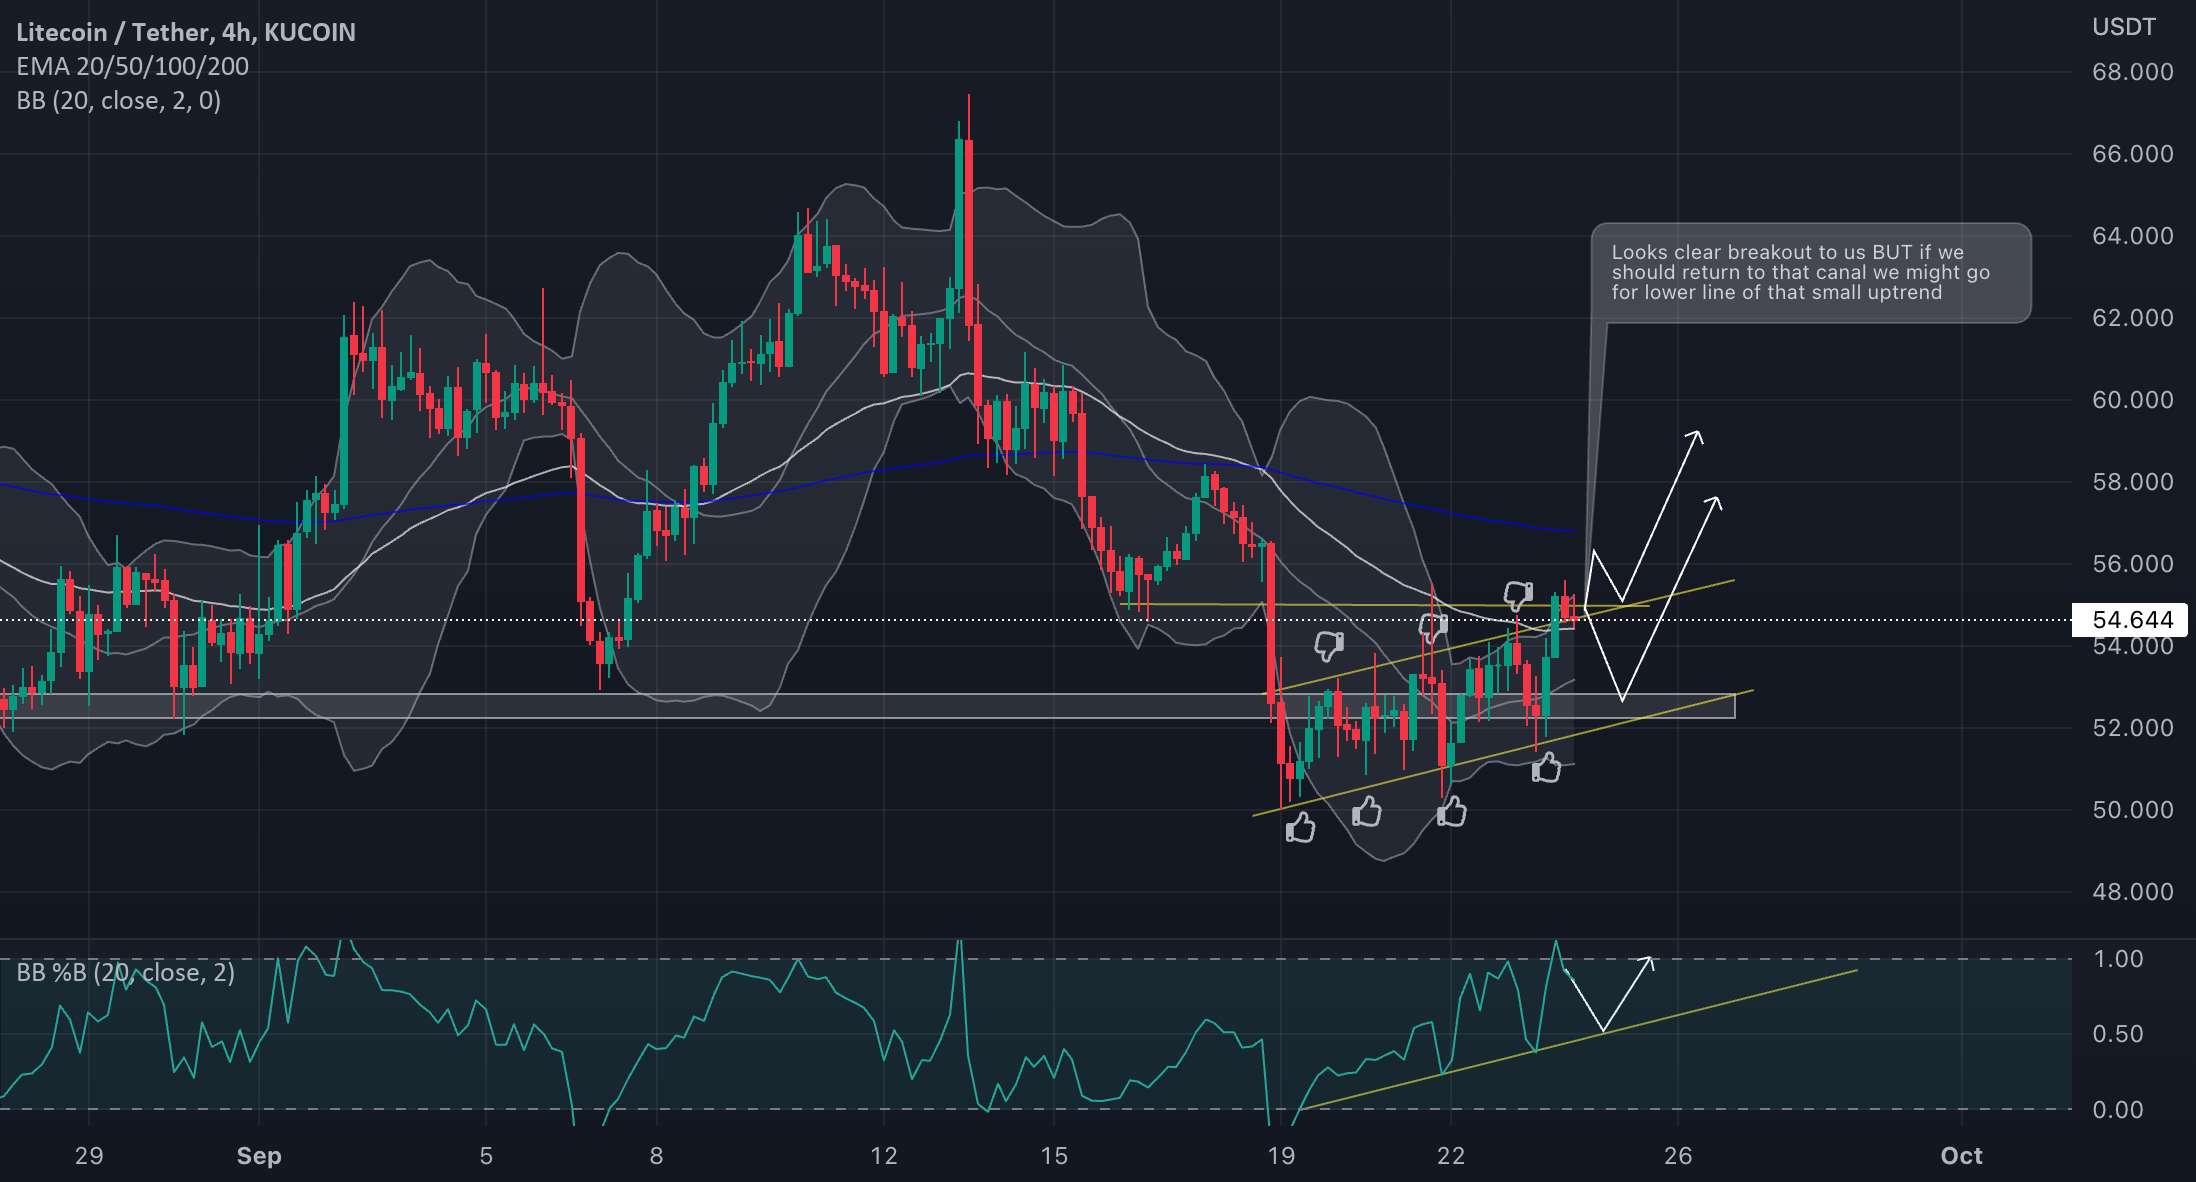Click the 60.000 price axis label
Screen dimensions: 2196x1182
click(2132, 400)
